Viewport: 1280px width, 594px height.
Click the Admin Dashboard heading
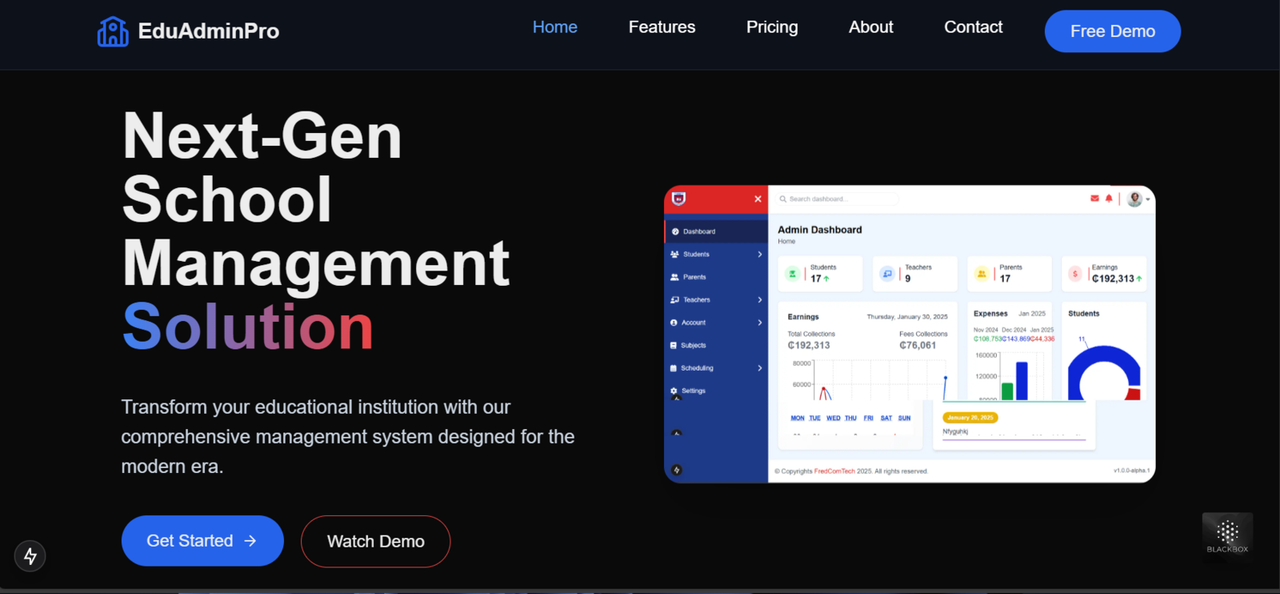click(x=820, y=229)
